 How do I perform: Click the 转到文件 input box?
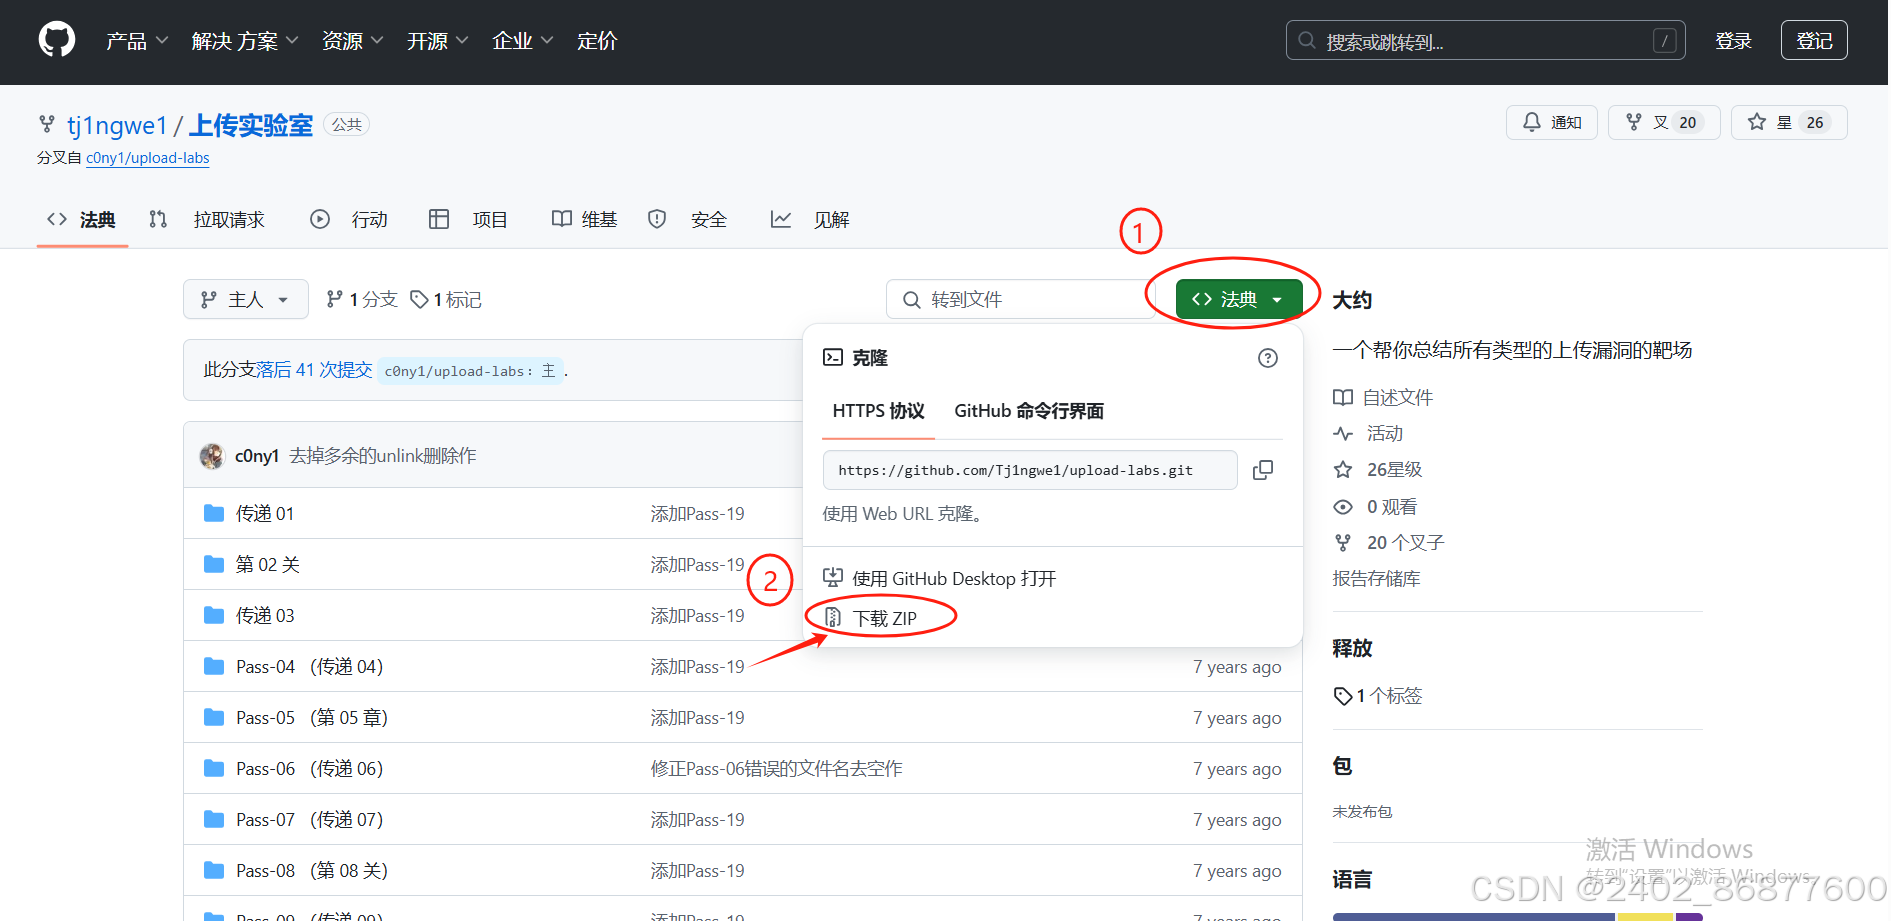click(1020, 298)
